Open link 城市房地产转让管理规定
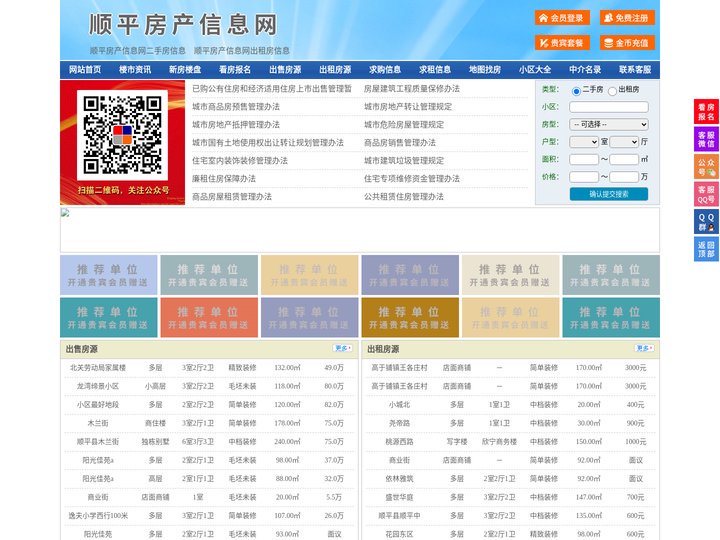Viewport: 720px width, 540px height. pos(408,107)
